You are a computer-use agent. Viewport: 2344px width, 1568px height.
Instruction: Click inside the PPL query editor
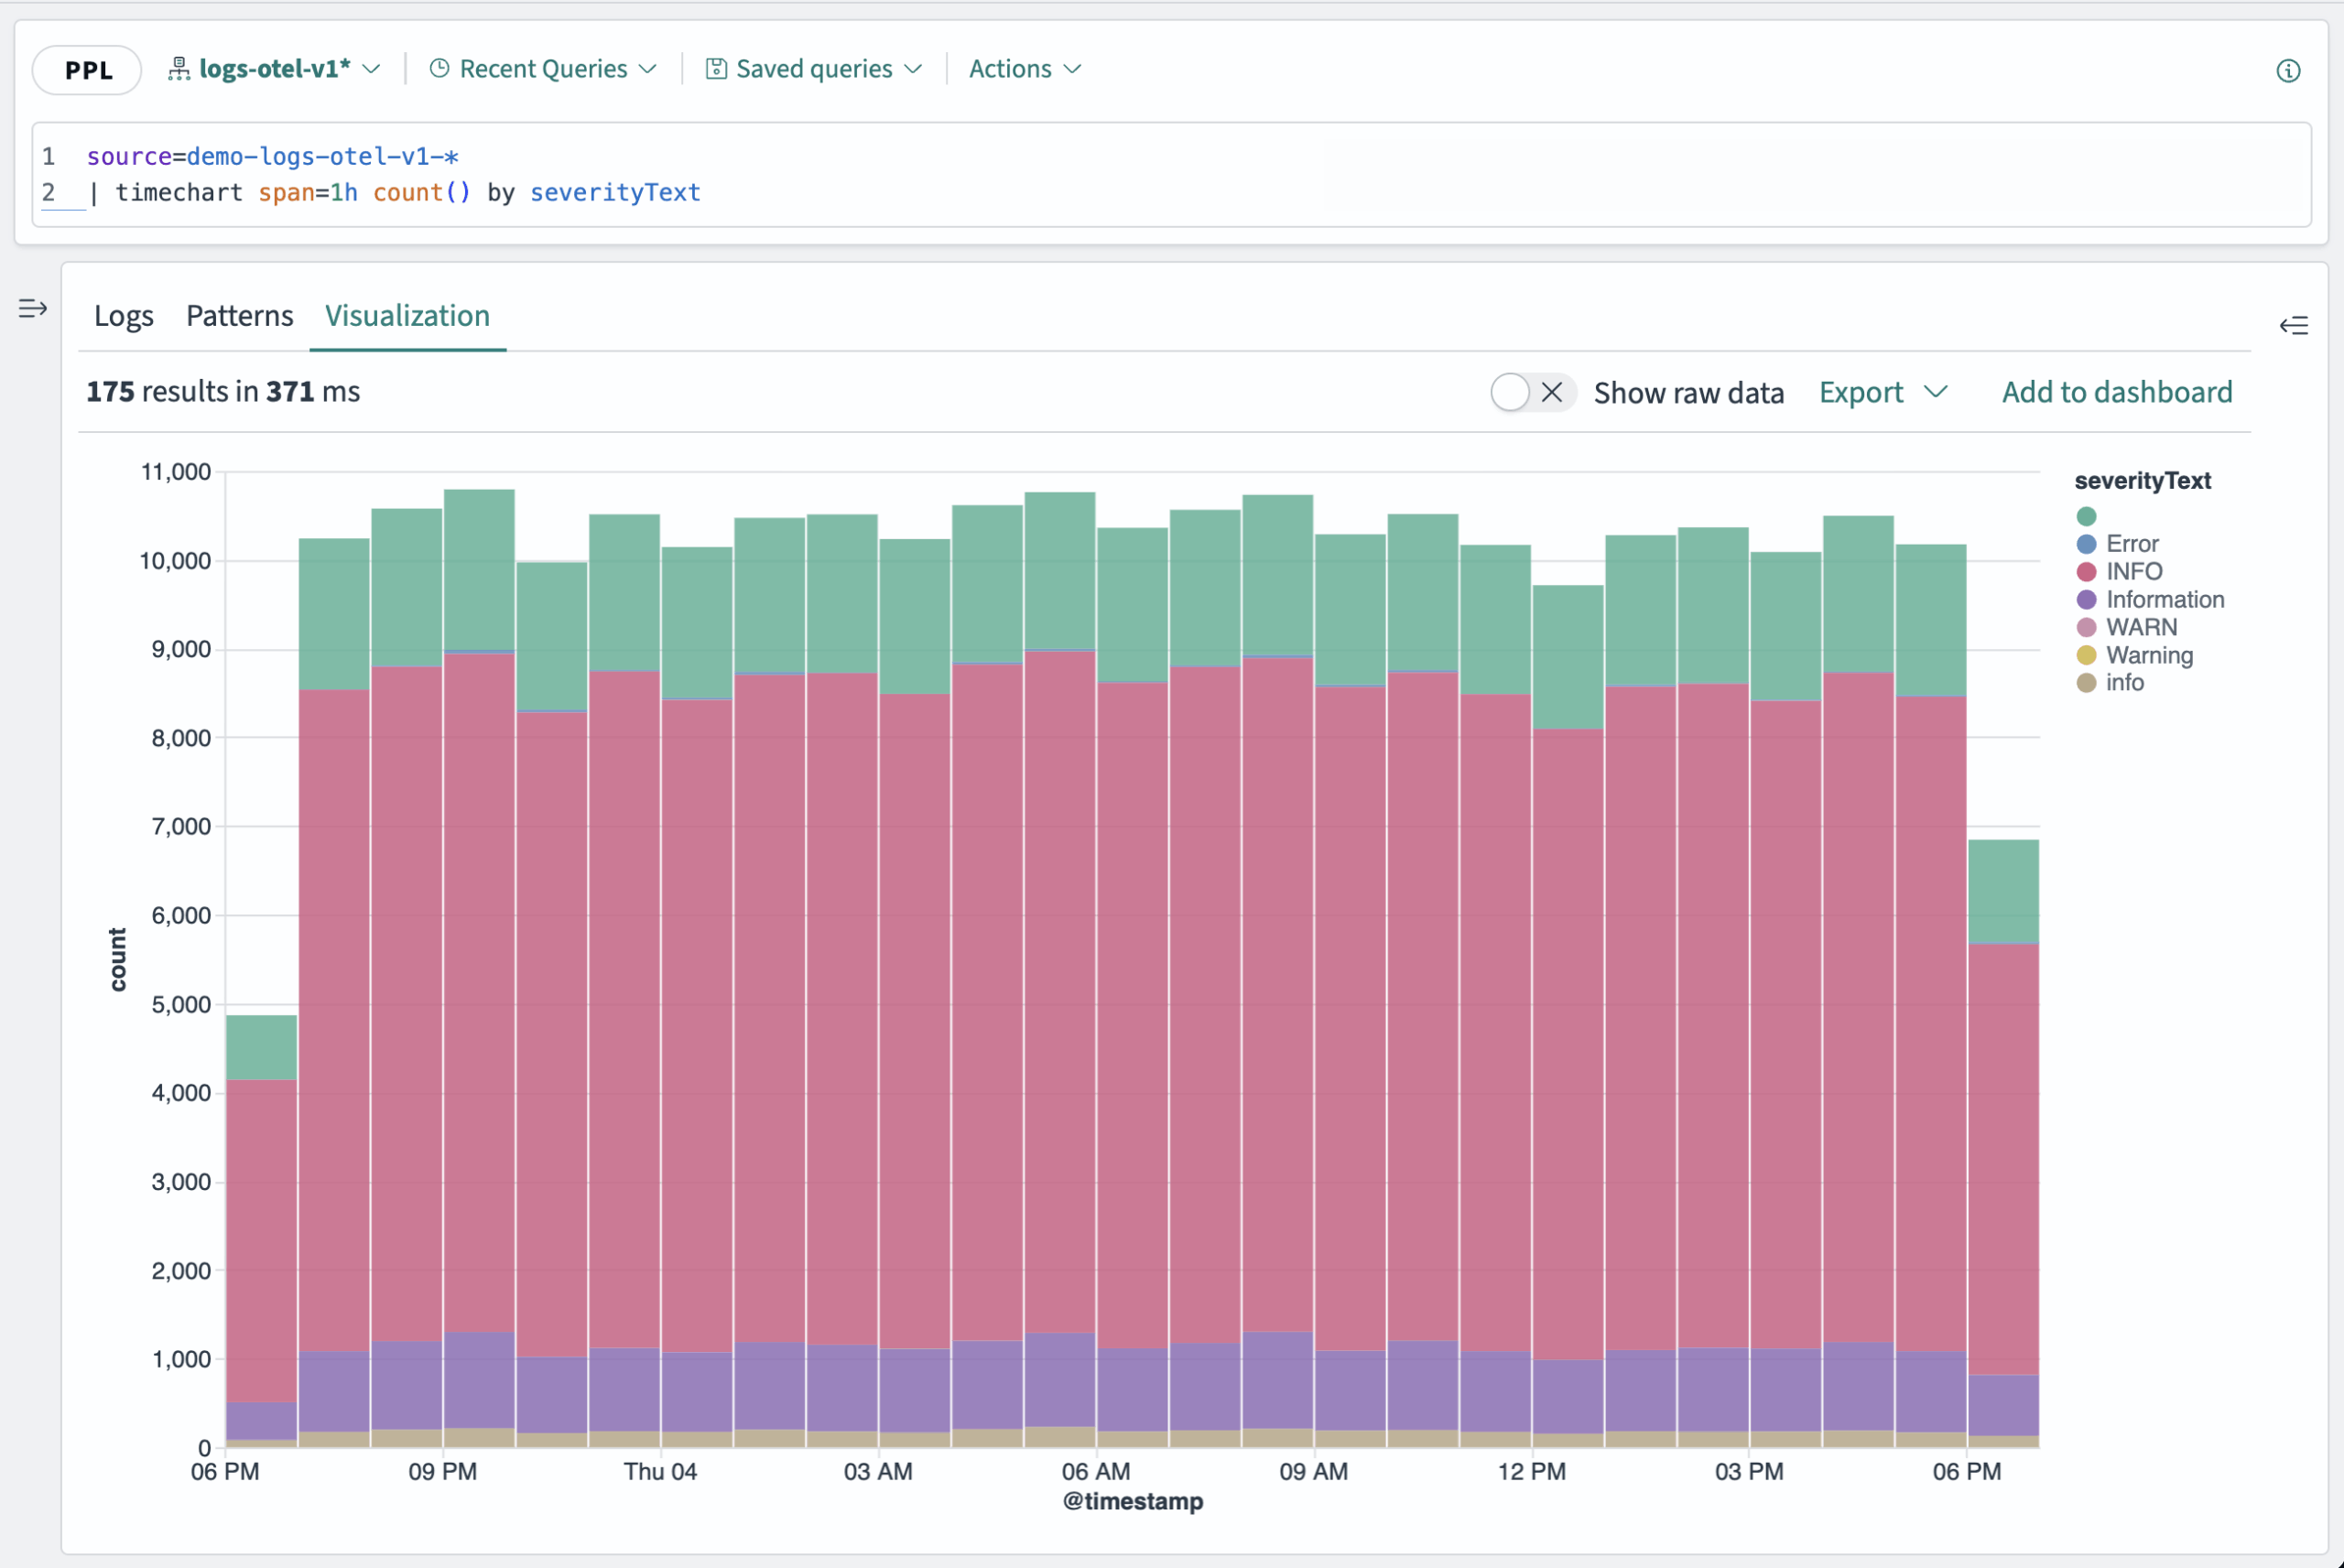pos(1200,175)
